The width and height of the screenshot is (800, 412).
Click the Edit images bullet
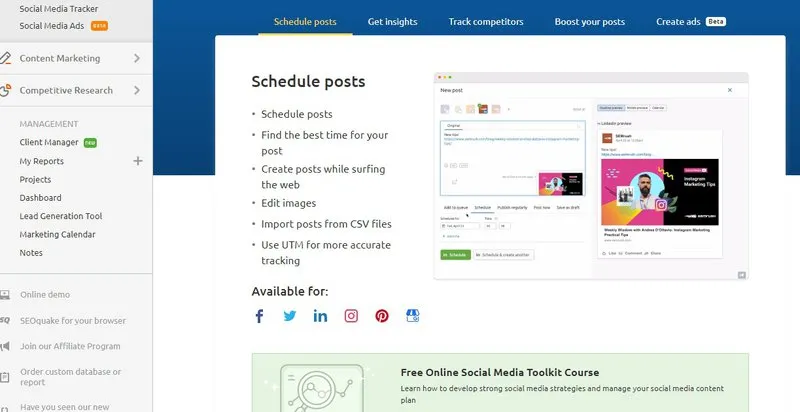(x=288, y=203)
